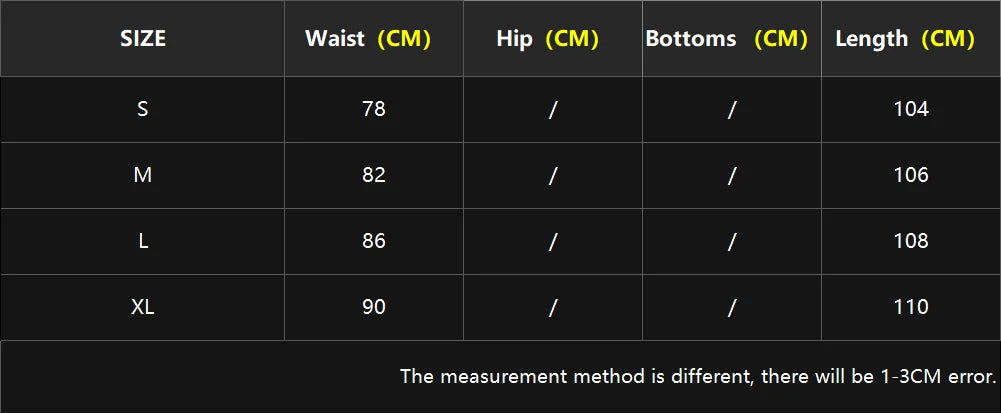
Task: Select the Bottoms (CM) header
Action: click(727, 39)
